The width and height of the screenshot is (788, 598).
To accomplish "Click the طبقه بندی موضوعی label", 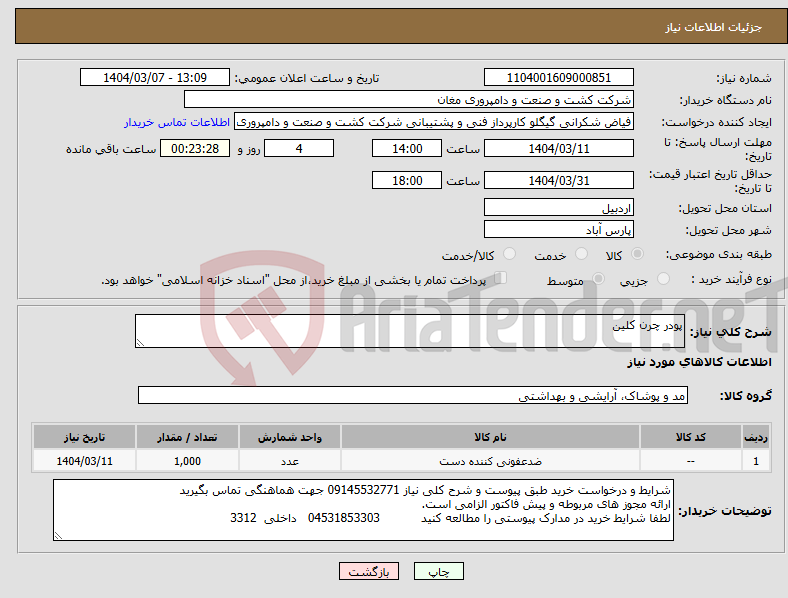I will click(719, 254).
